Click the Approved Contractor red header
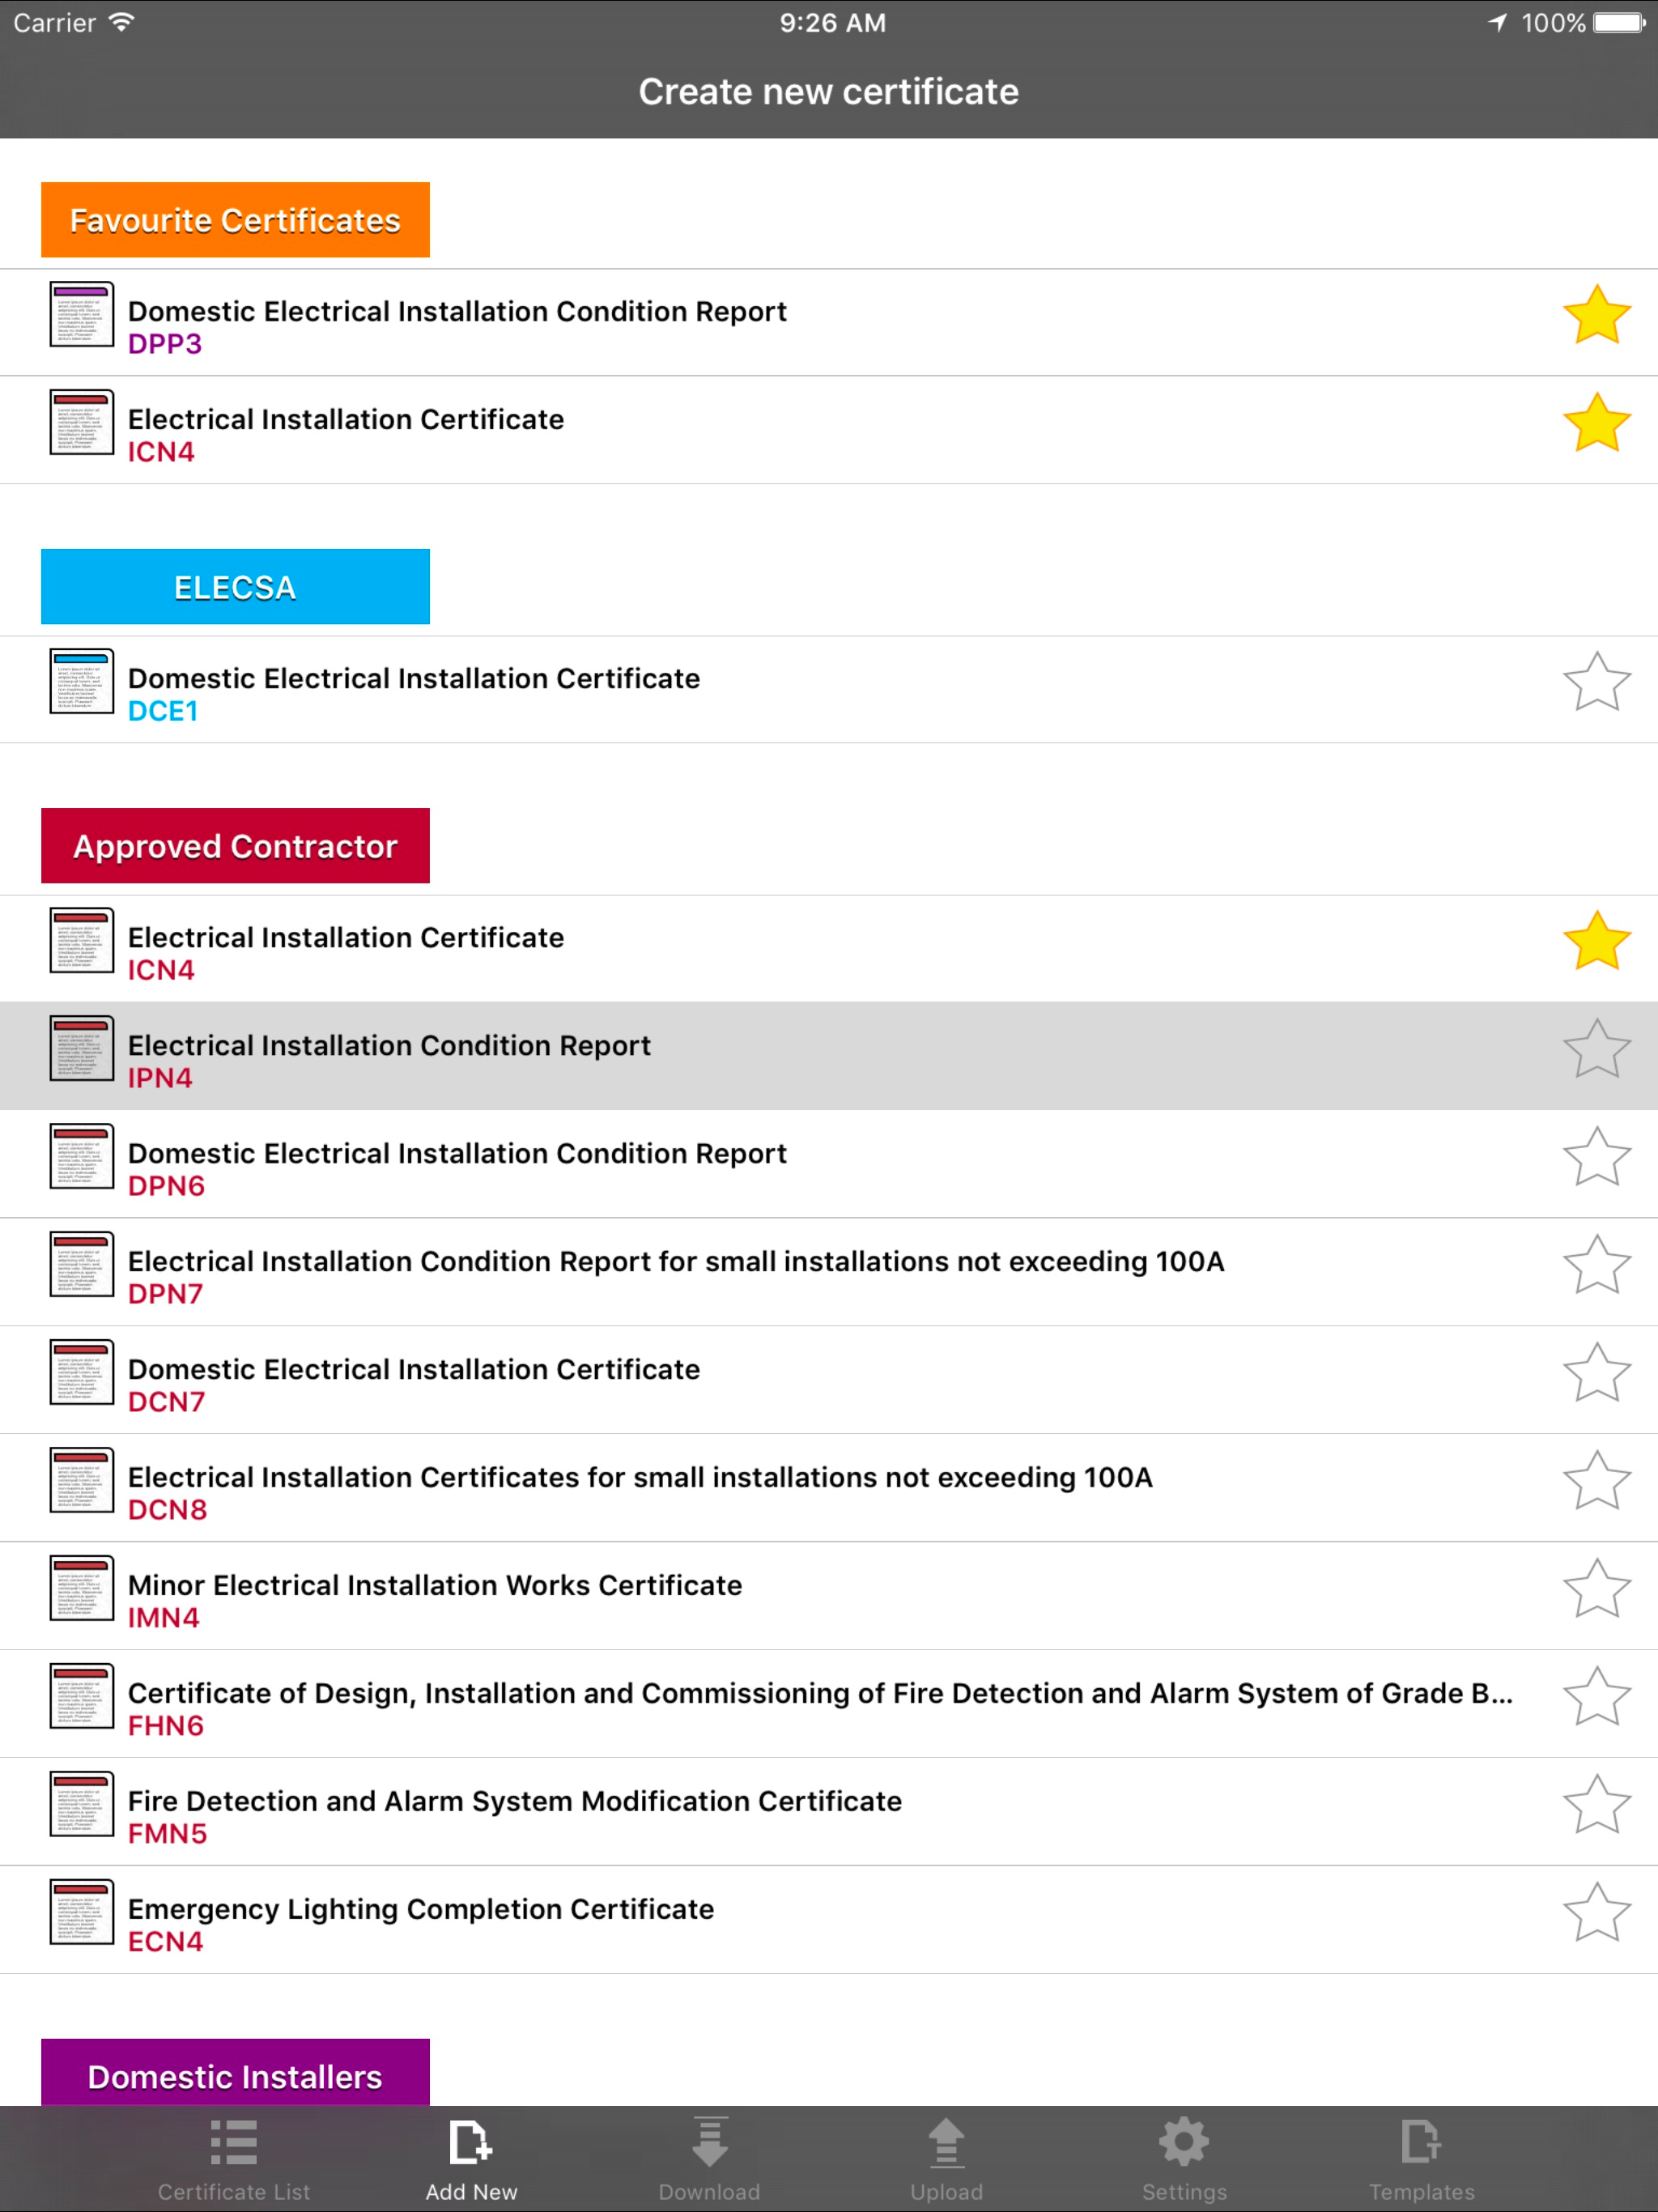Screen dimensions: 1658x2212 235,846
